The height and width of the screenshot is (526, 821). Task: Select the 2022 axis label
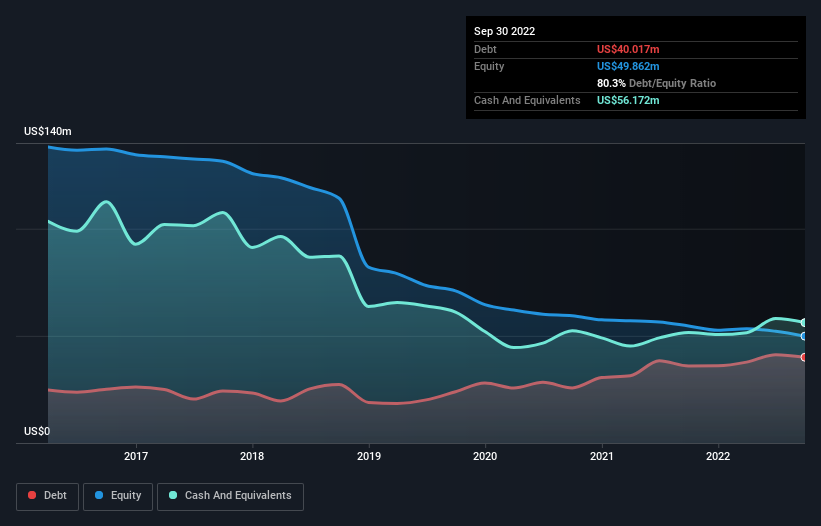click(718, 456)
